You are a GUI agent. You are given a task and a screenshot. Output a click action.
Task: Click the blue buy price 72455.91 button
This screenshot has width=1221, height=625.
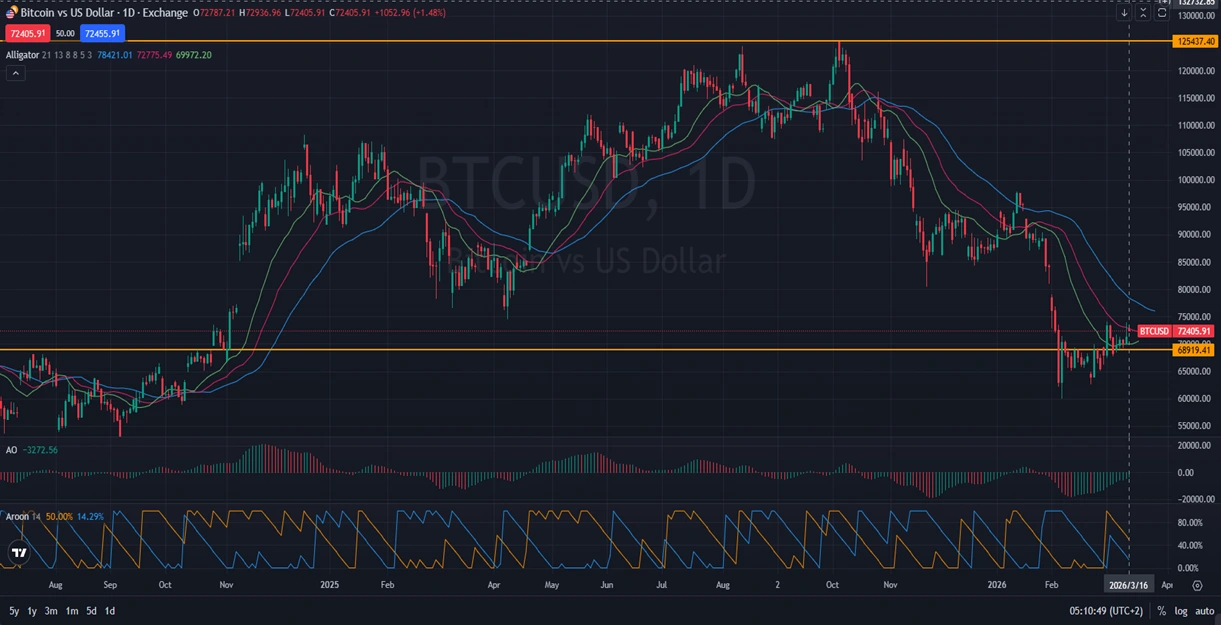tap(103, 33)
